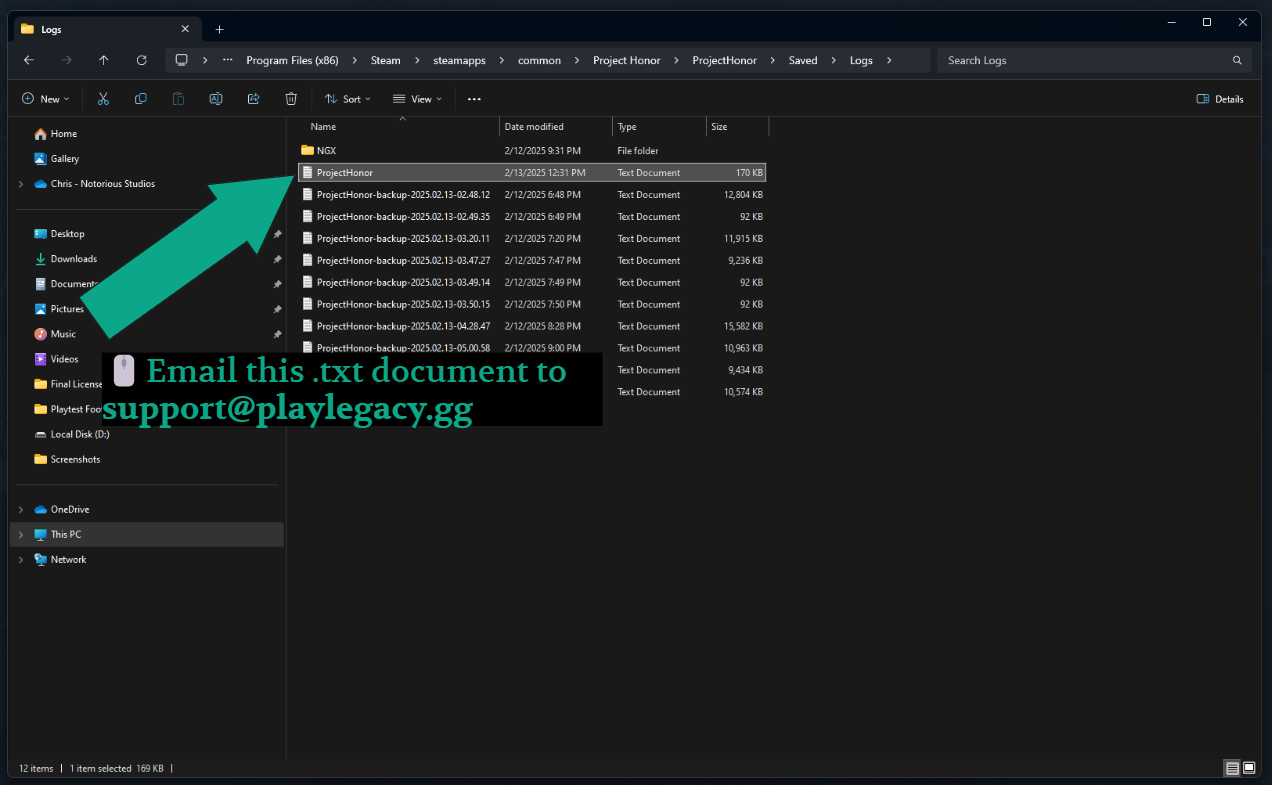Click the Logs tab title
Viewport: 1272px width, 785px height.
(x=51, y=29)
